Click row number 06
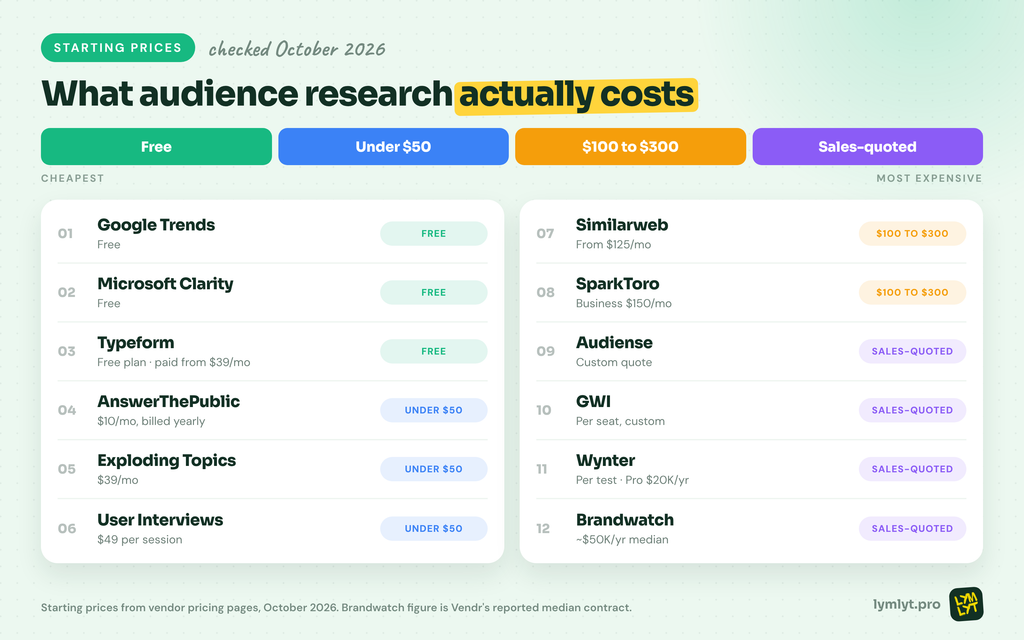The height and width of the screenshot is (640, 1024). (67, 528)
